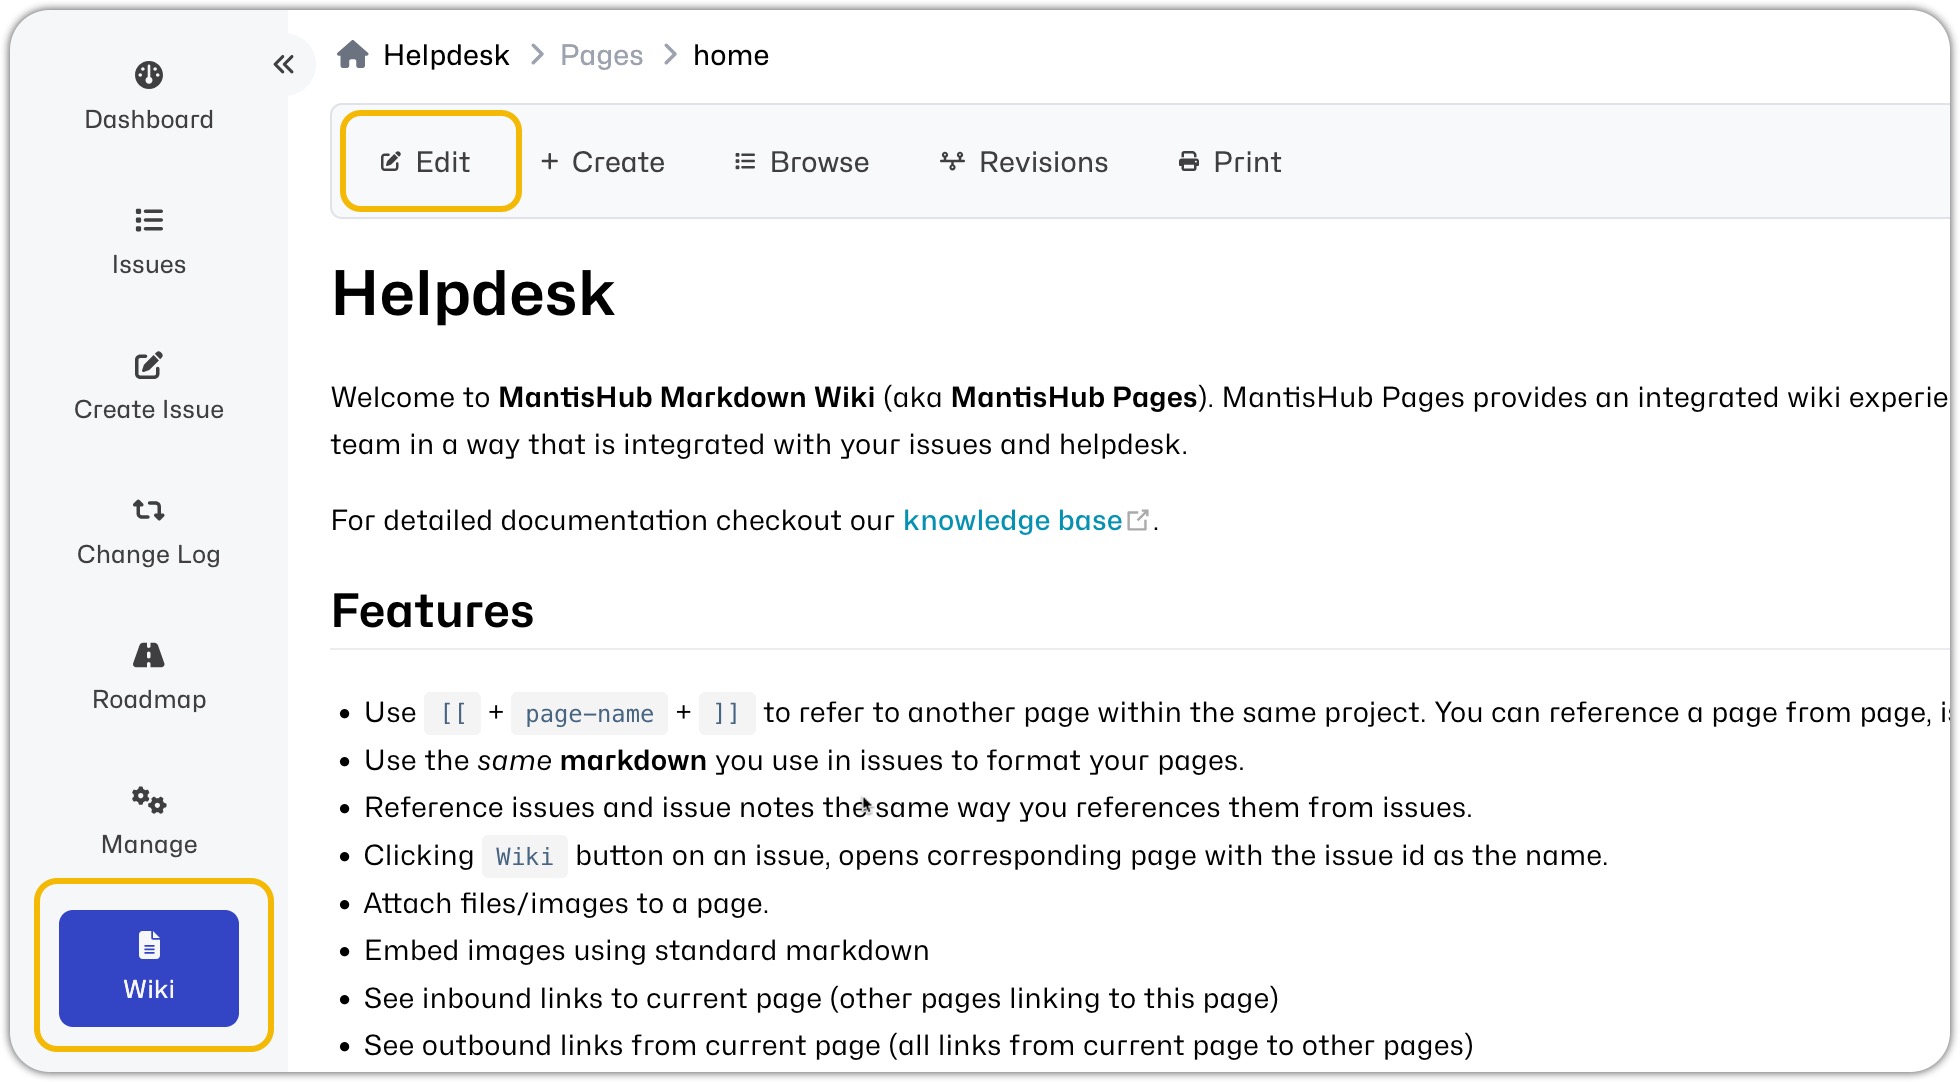Viewport: 1960px width, 1082px height.
Task: Click the Roadmap road icon
Action: point(149,655)
